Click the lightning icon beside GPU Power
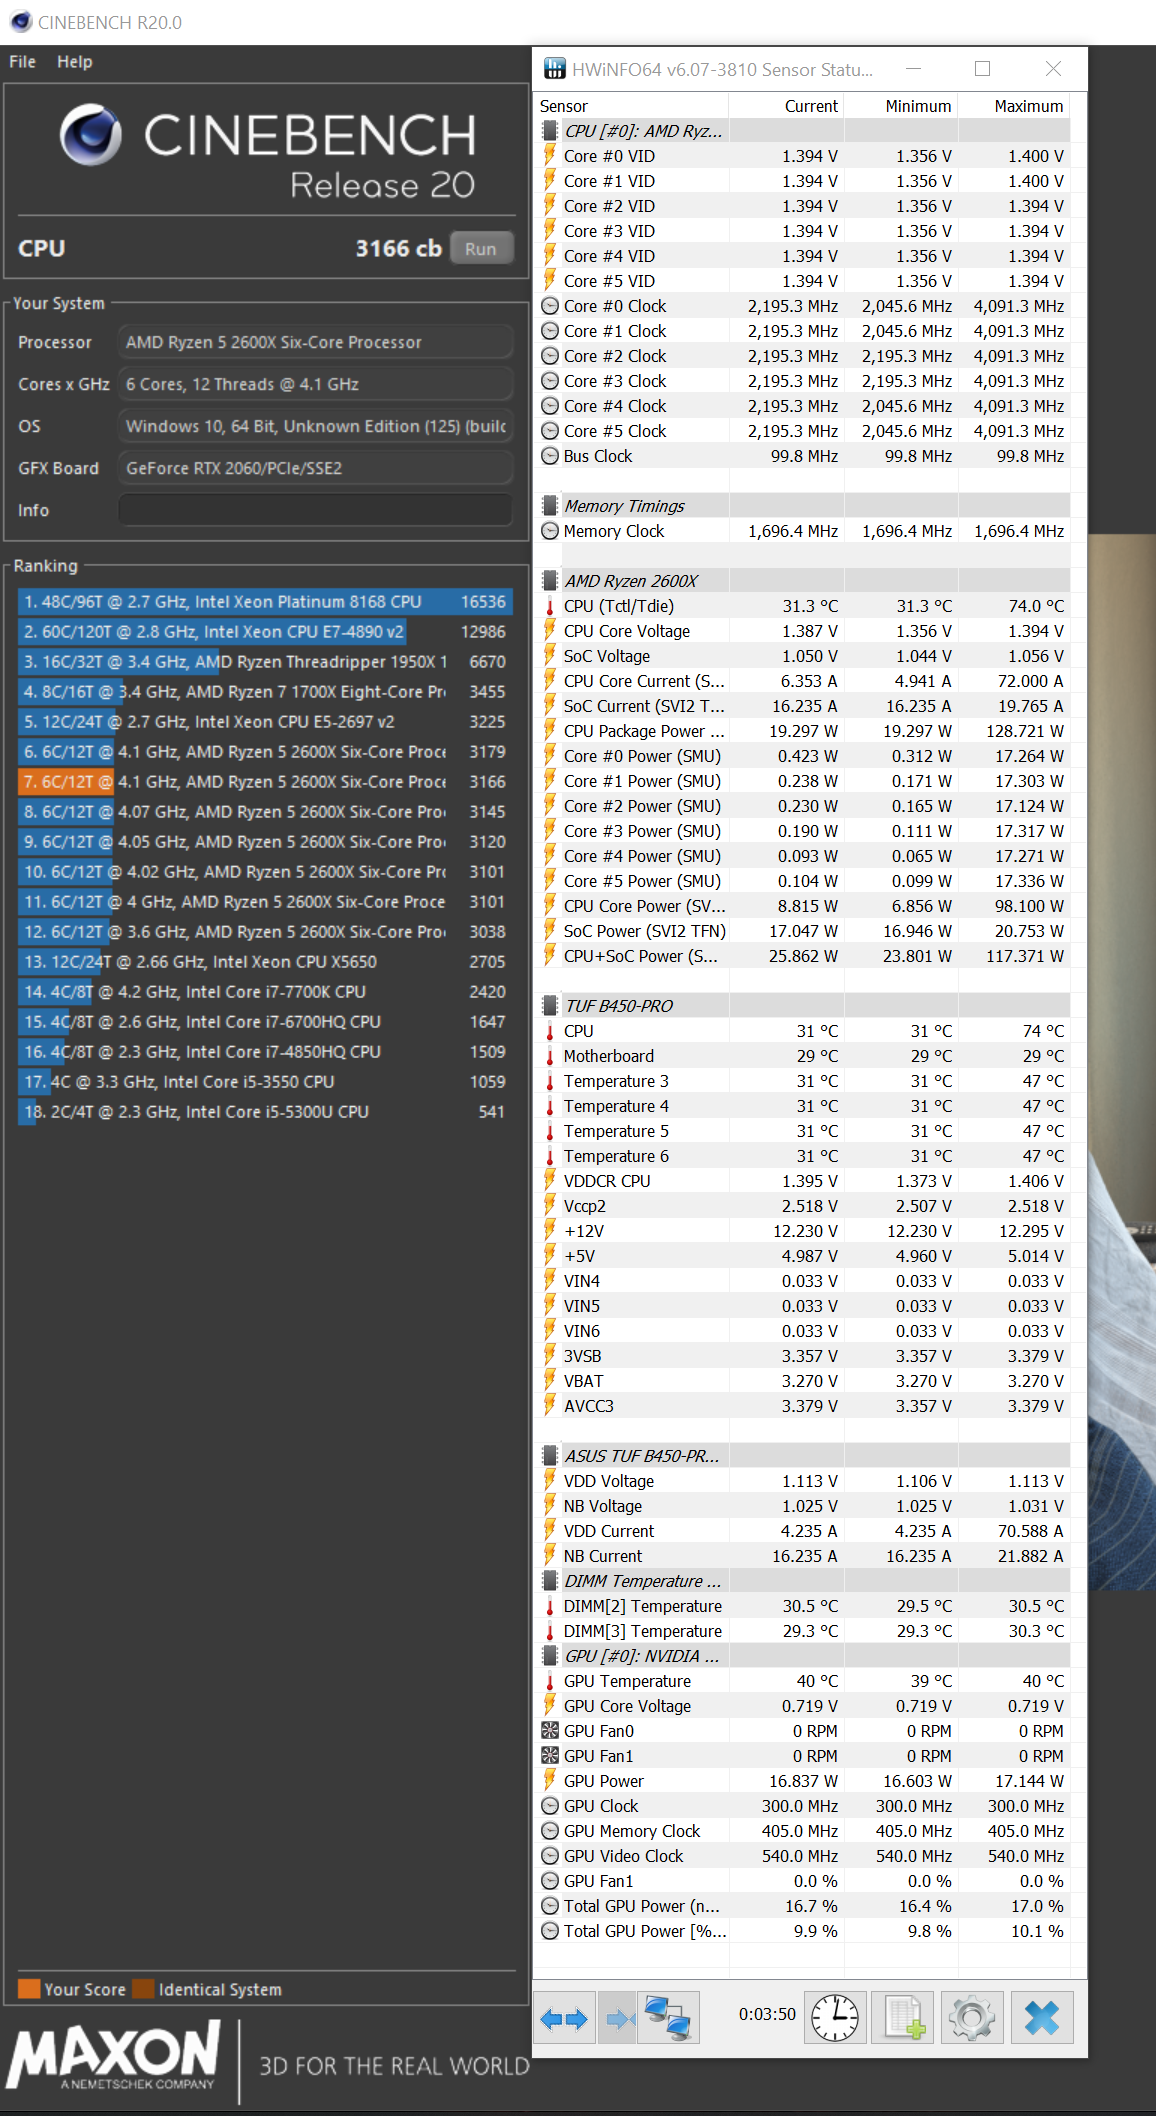1156x2116 pixels. (549, 1781)
